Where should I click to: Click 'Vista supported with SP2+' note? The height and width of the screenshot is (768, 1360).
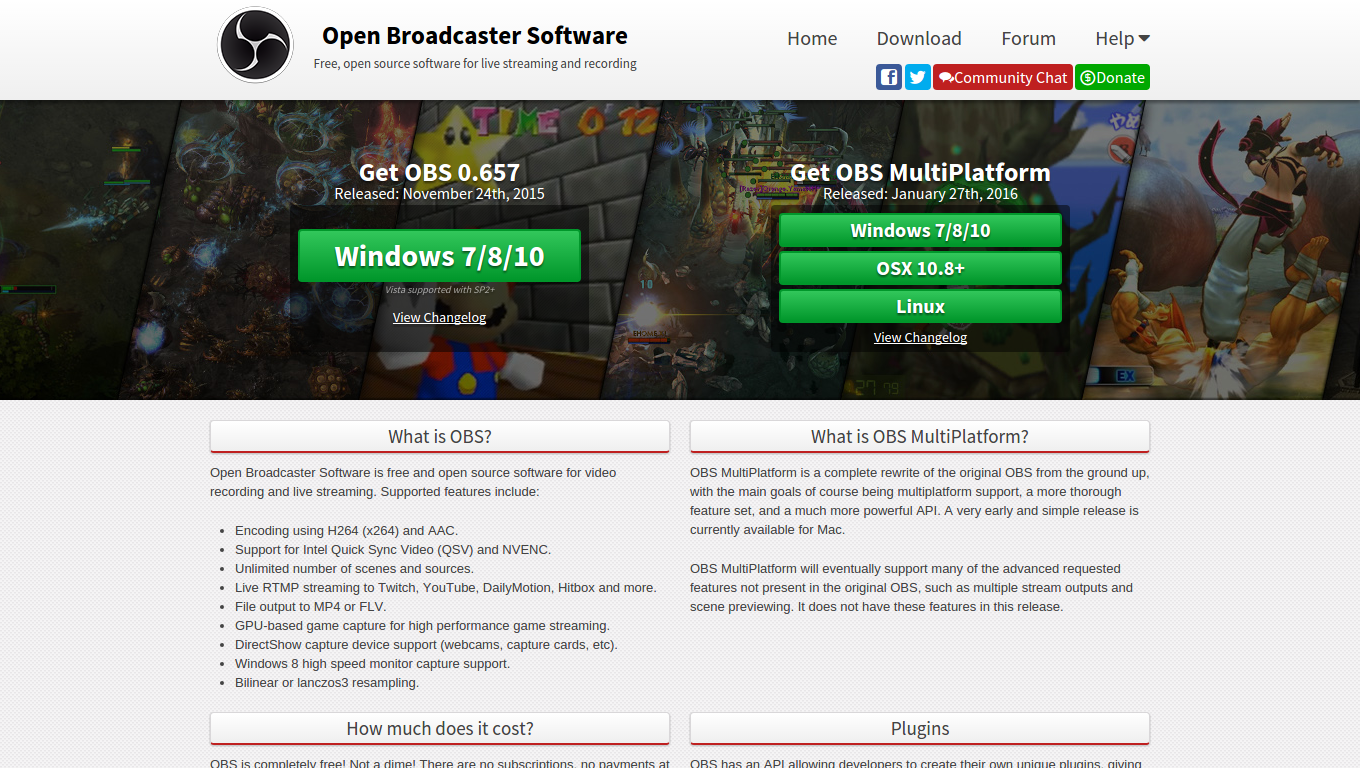(x=440, y=290)
